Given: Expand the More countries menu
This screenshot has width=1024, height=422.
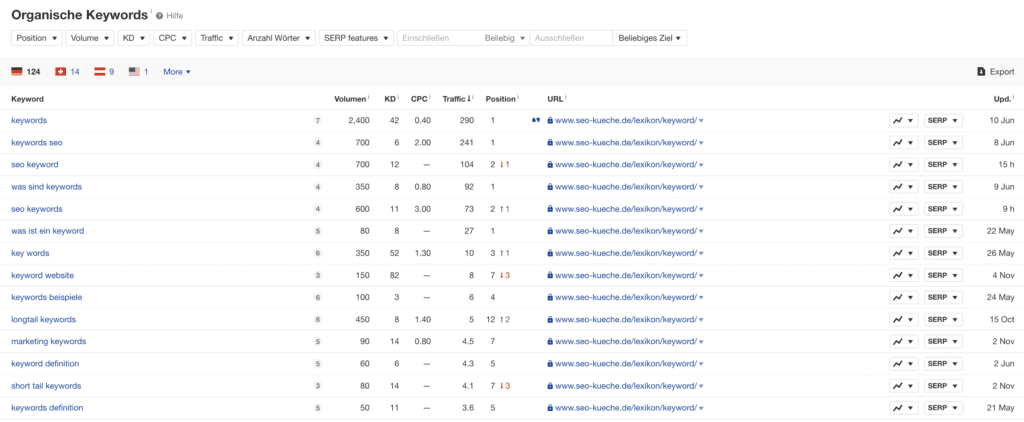Looking at the screenshot, I should tap(176, 72).
